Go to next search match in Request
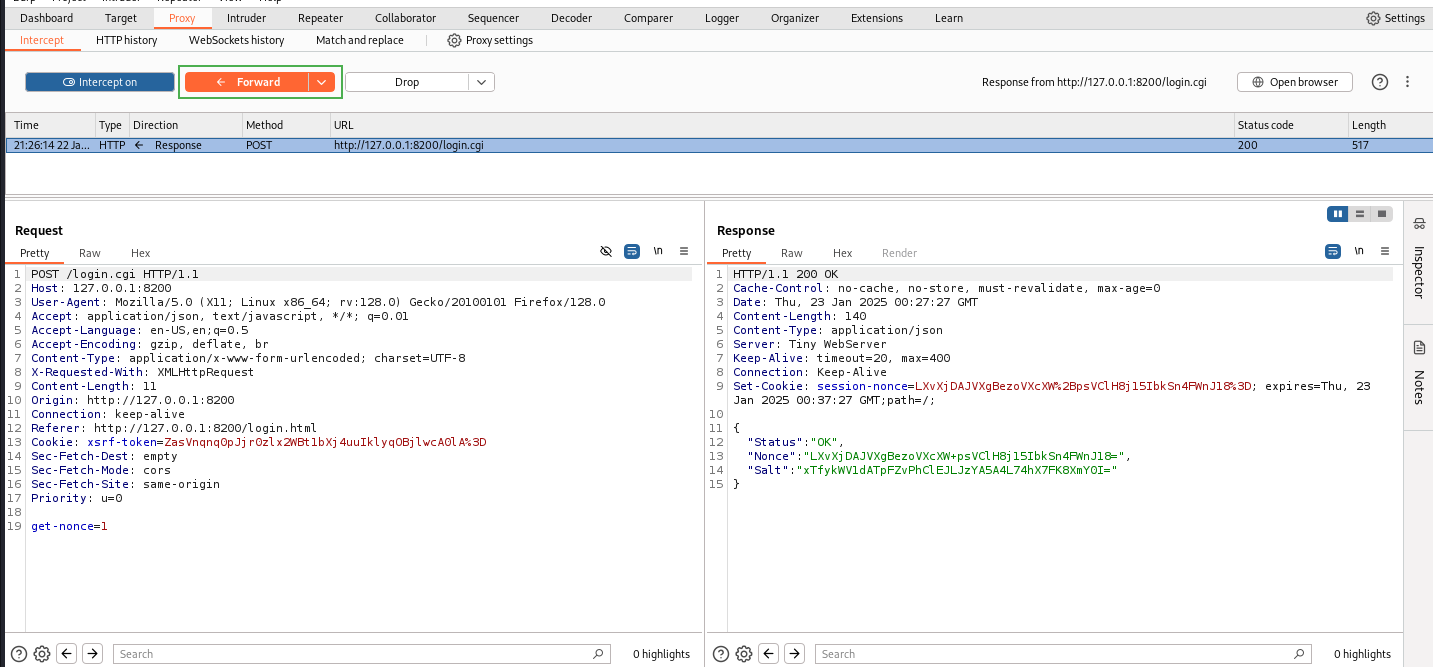The width and height of the screenshot is (1433, 667). [x=92, y=654]
